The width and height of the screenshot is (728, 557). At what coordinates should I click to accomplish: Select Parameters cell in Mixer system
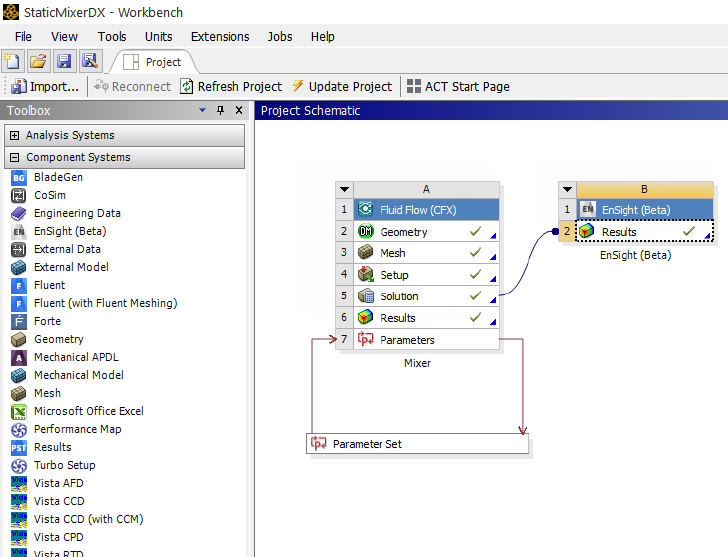point(426,340)
